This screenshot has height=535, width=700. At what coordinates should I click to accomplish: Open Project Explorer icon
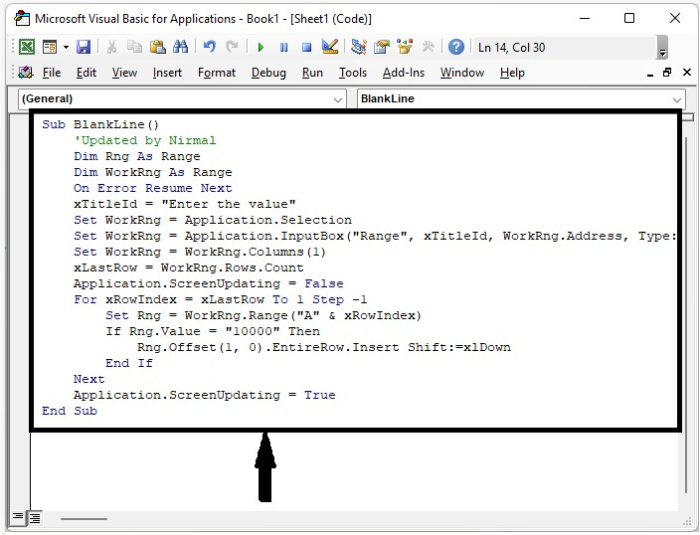(x=358, y=47)
